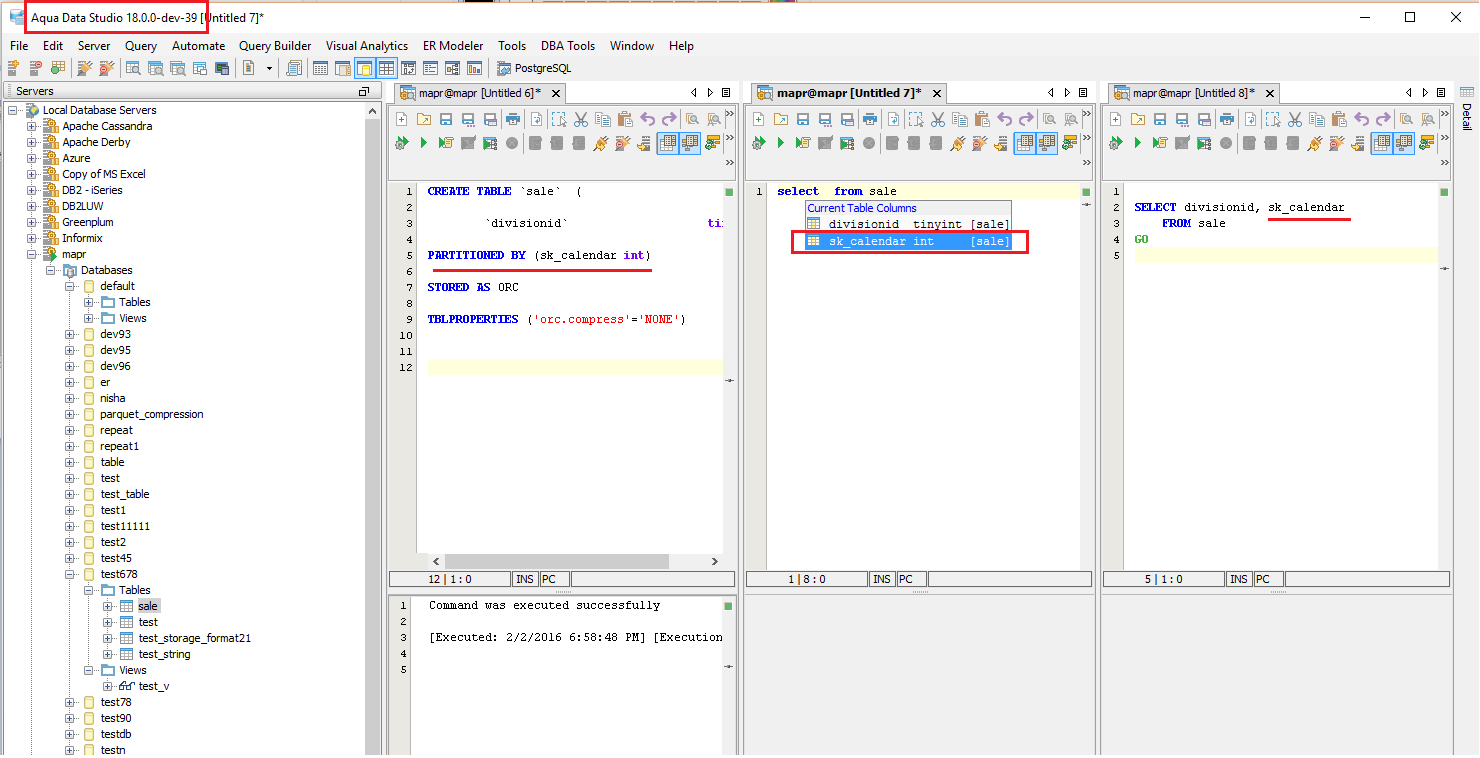
Task: Collapse the test678 database node
Action: 70,574
